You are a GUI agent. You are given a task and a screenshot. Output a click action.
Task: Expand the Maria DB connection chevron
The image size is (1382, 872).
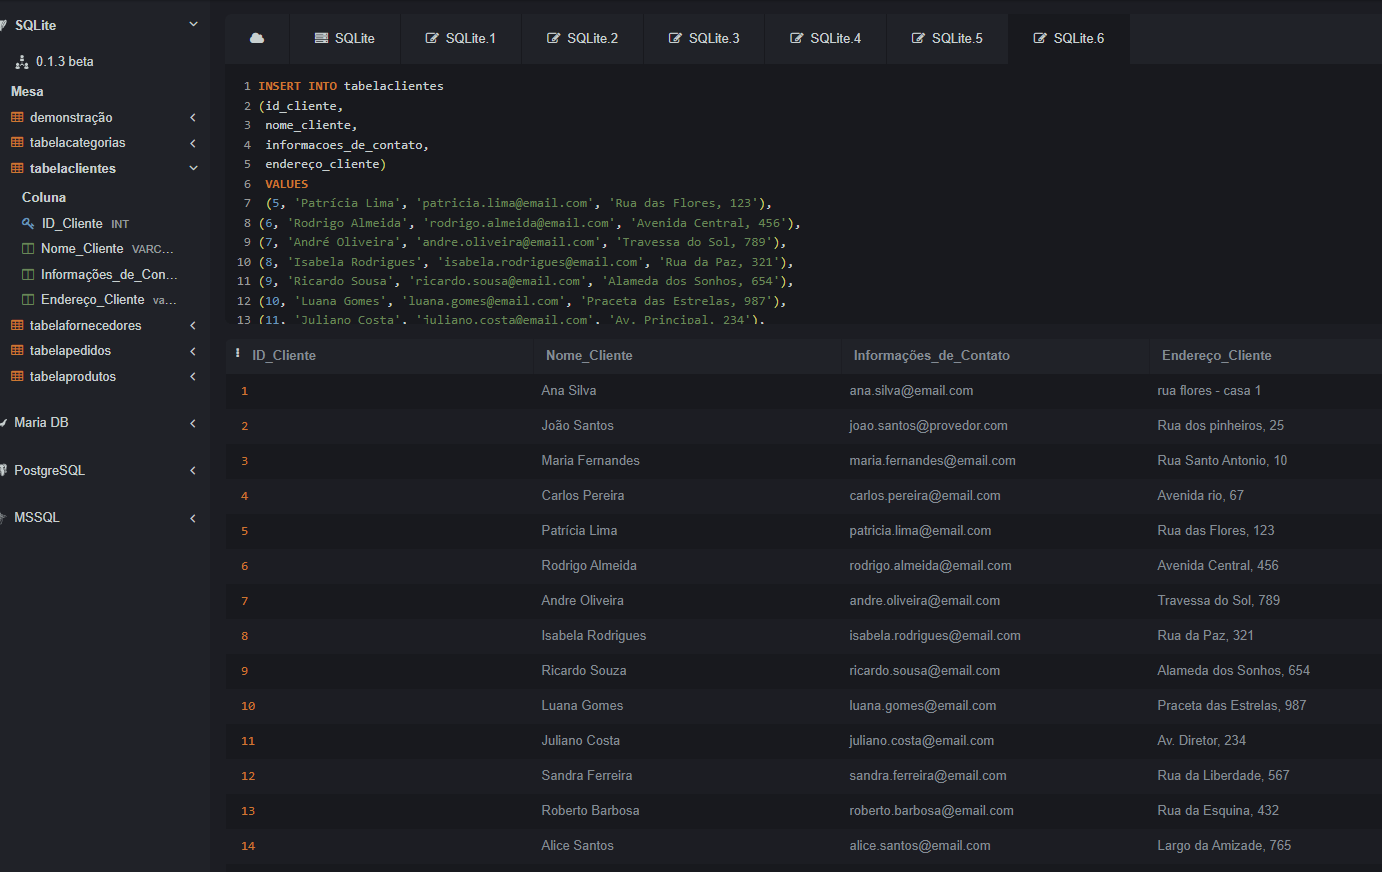tap(193, 423)
